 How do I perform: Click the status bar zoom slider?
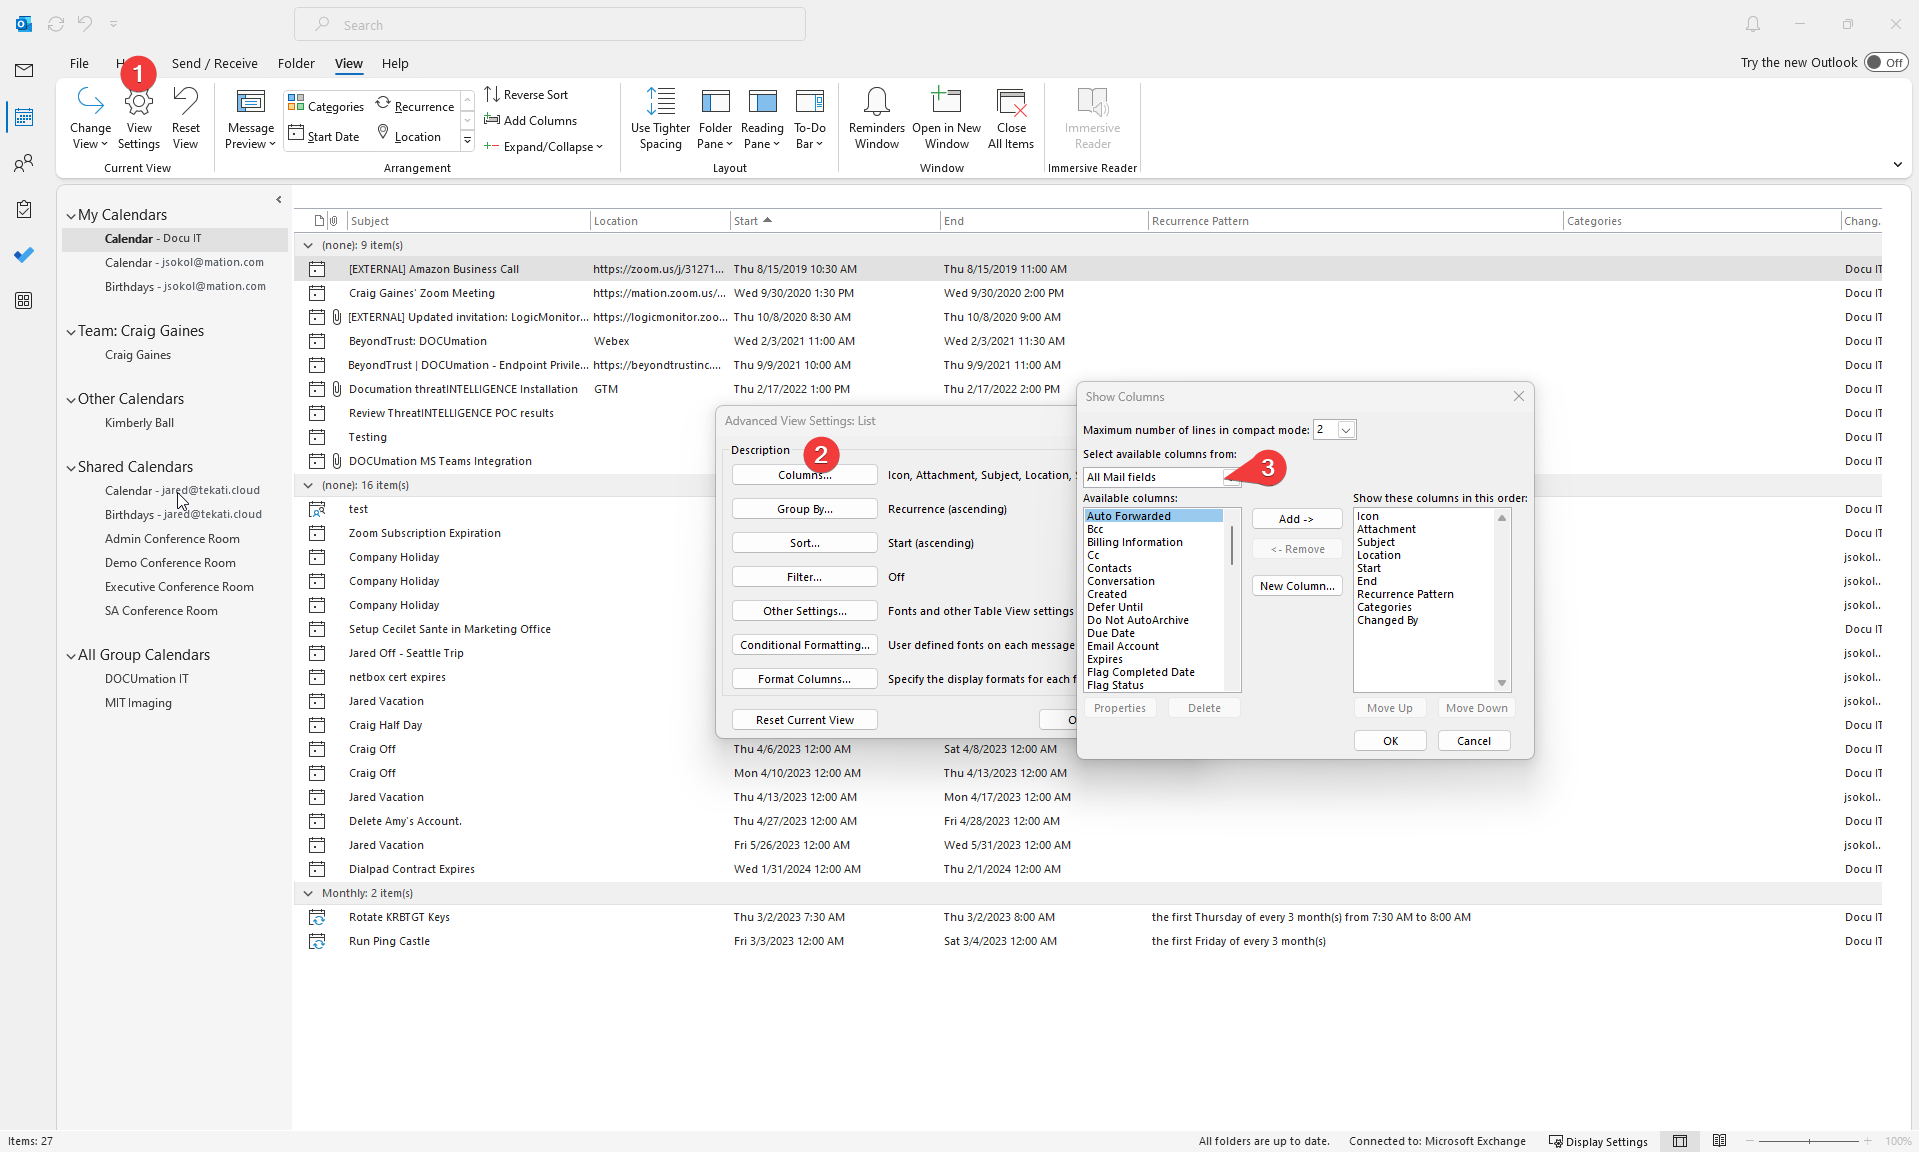coord(1808,1141)
